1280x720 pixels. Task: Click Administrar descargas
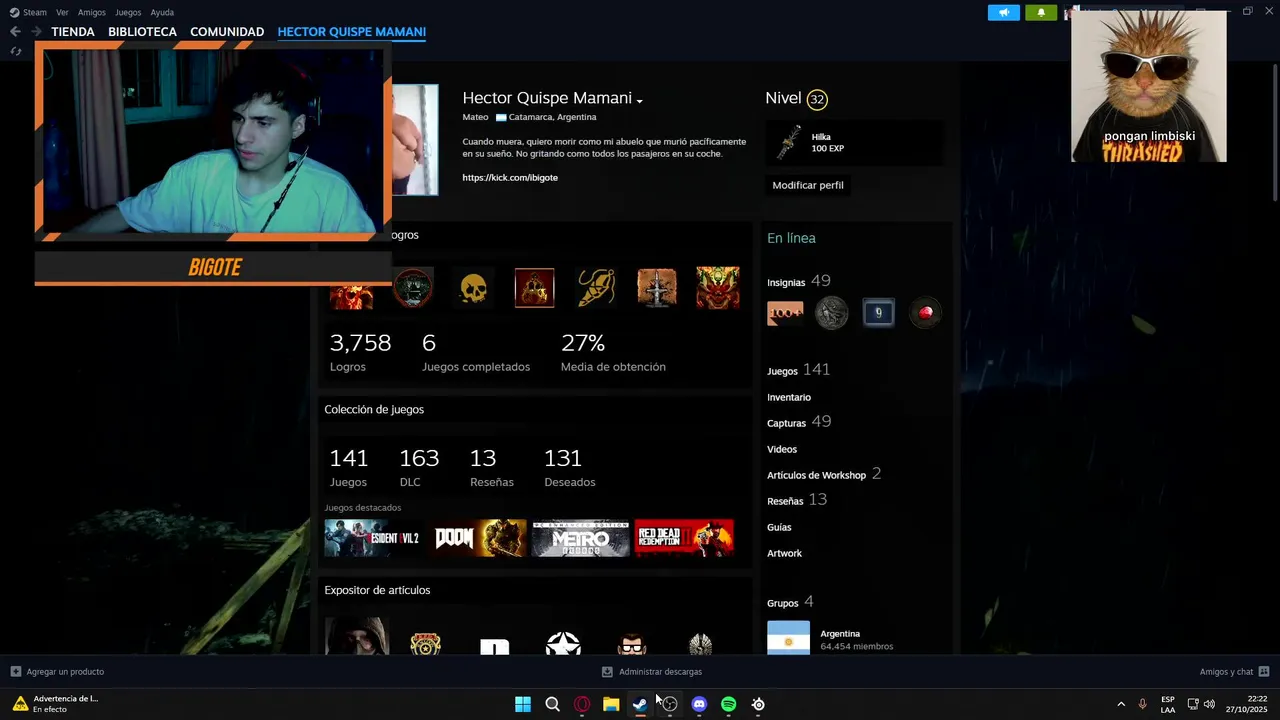coord(660,672)
